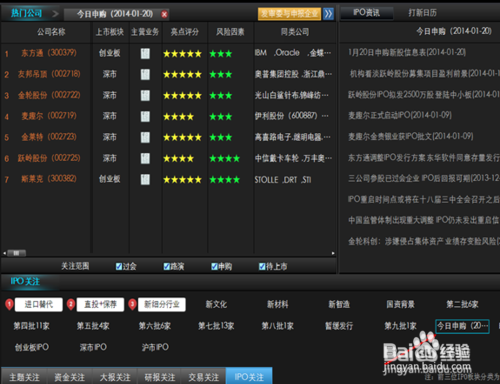The image size is (500, 384).
Task: Open main business document for 东方通
Action: (145, 53)
